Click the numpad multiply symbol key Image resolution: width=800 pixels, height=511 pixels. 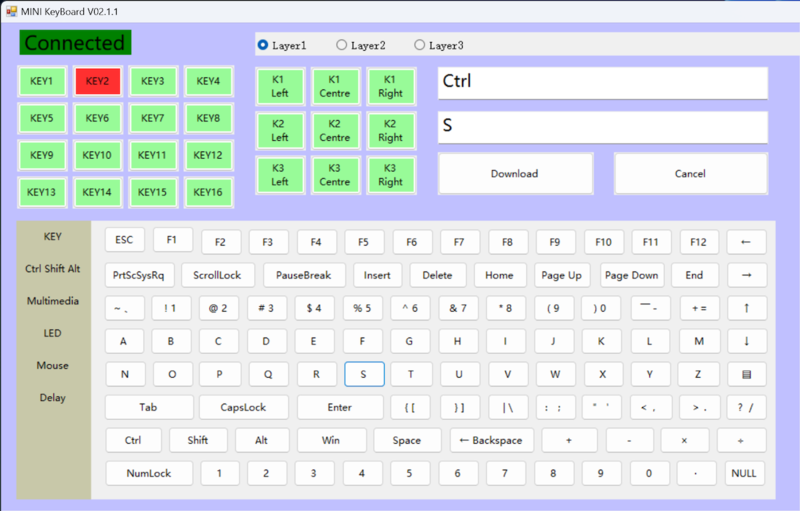[x=686, y=440]
